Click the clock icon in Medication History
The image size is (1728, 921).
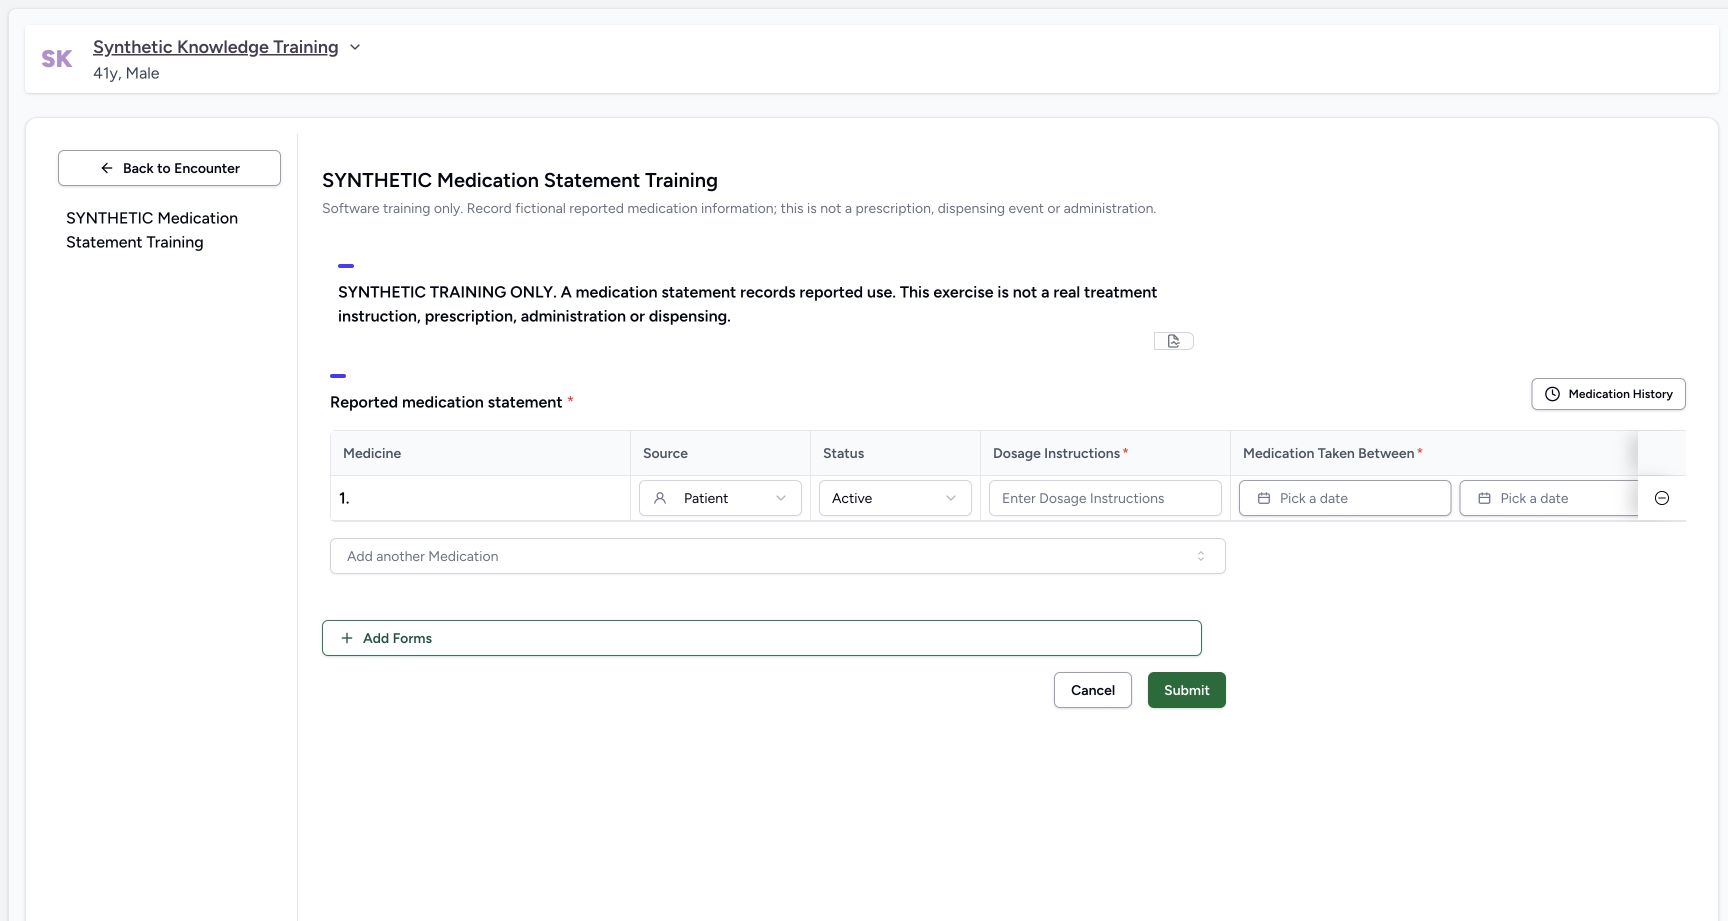1552,394
